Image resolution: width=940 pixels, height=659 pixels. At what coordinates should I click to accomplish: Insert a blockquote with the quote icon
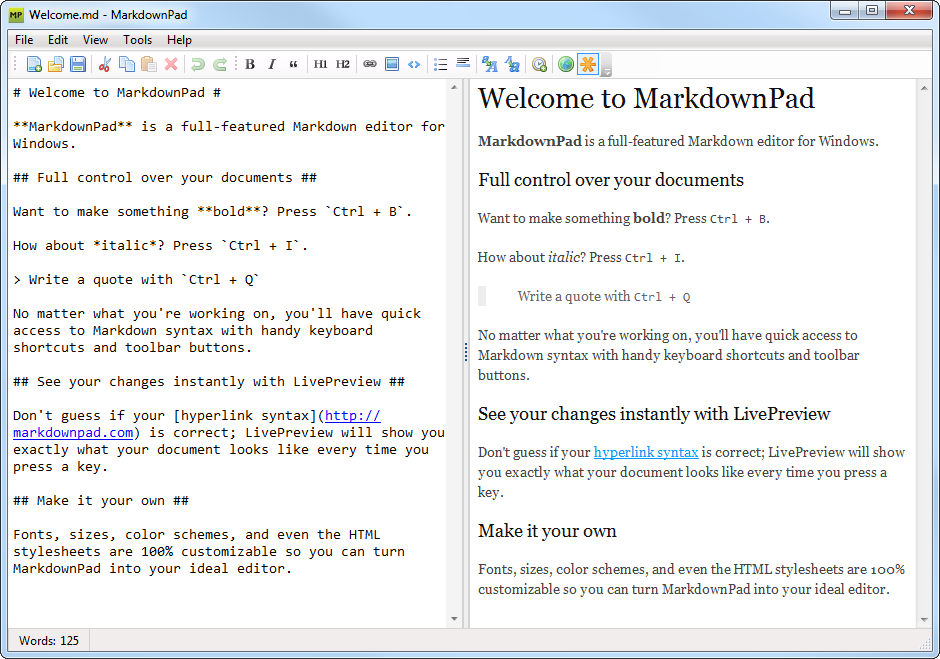(294, 64)
